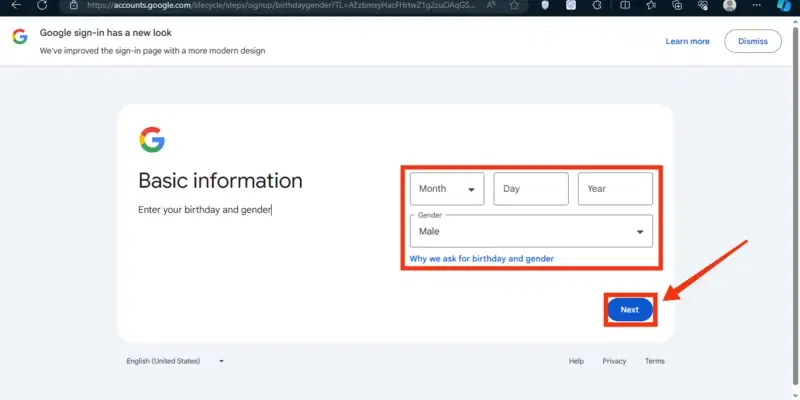Screen dimensions: 800x400
Task: Click the Google logo above Basic information
Action: pyautogui.click(x=152, y=140)
